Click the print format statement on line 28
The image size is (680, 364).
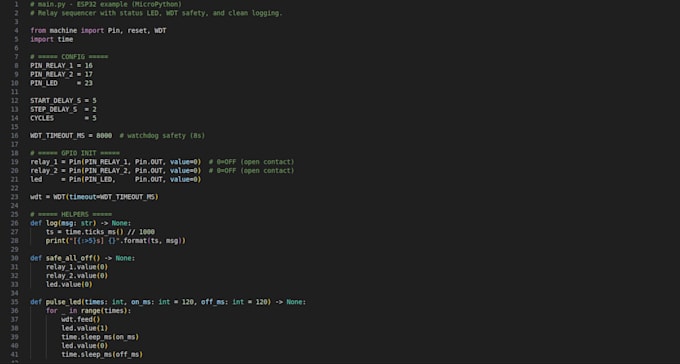(116, 240)
